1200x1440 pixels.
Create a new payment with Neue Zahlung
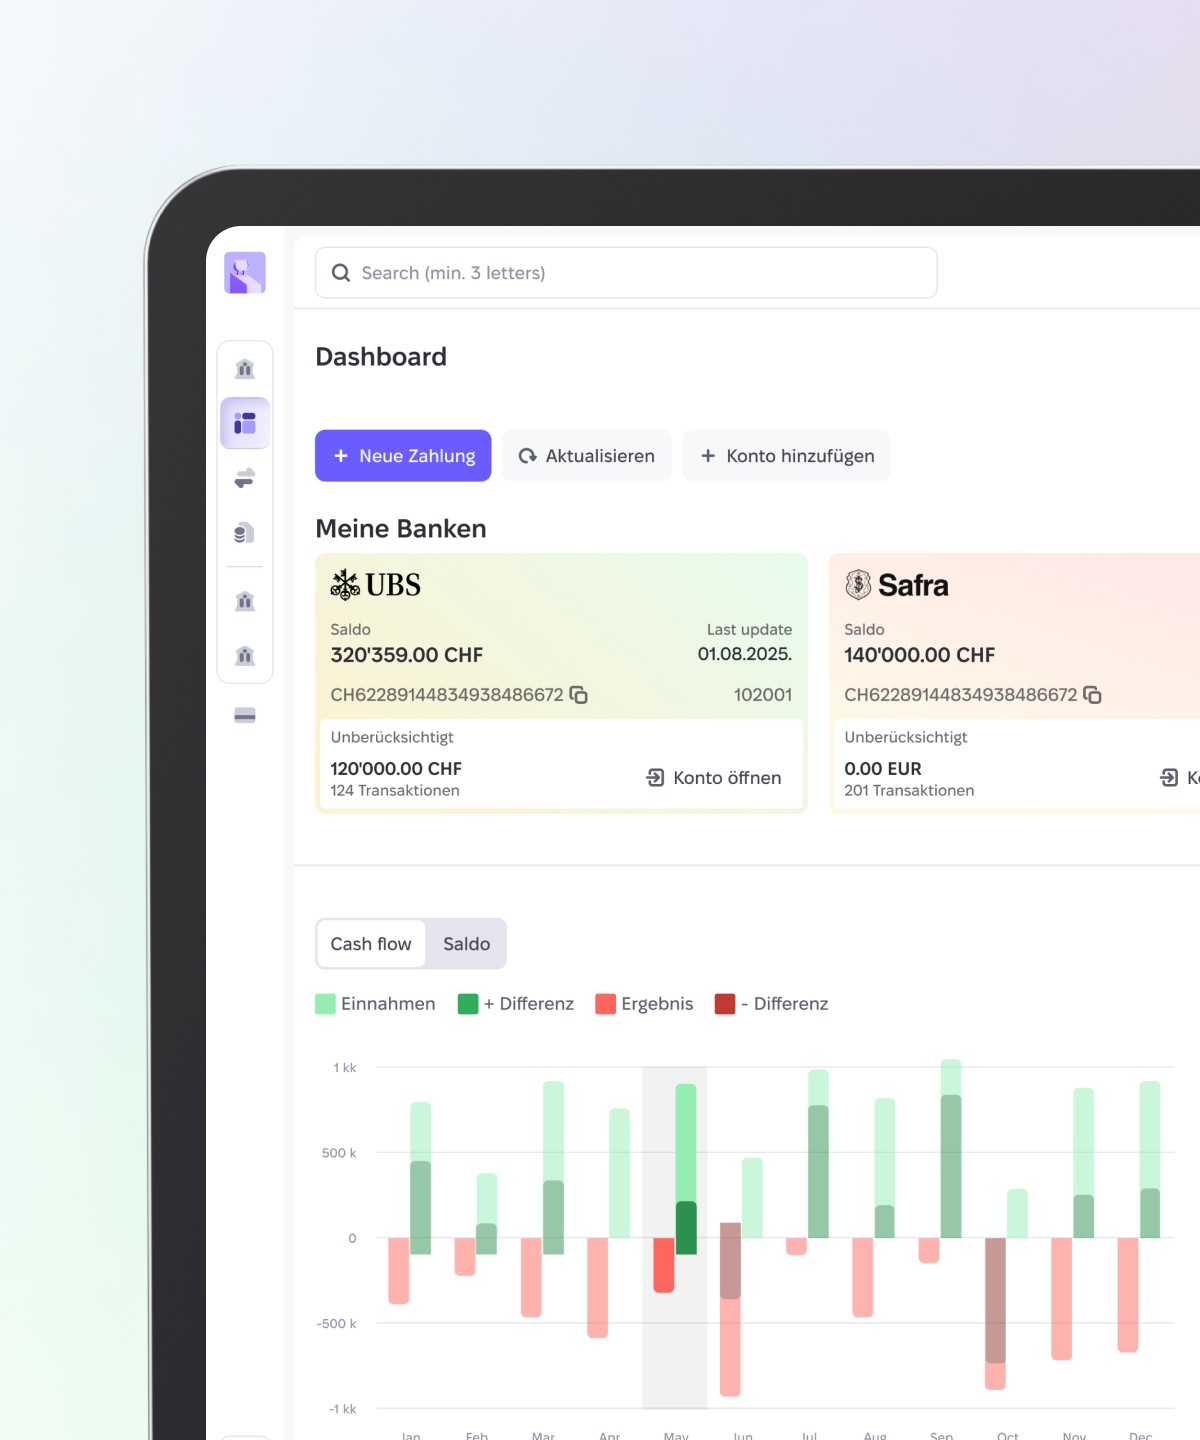pos(403,456)
